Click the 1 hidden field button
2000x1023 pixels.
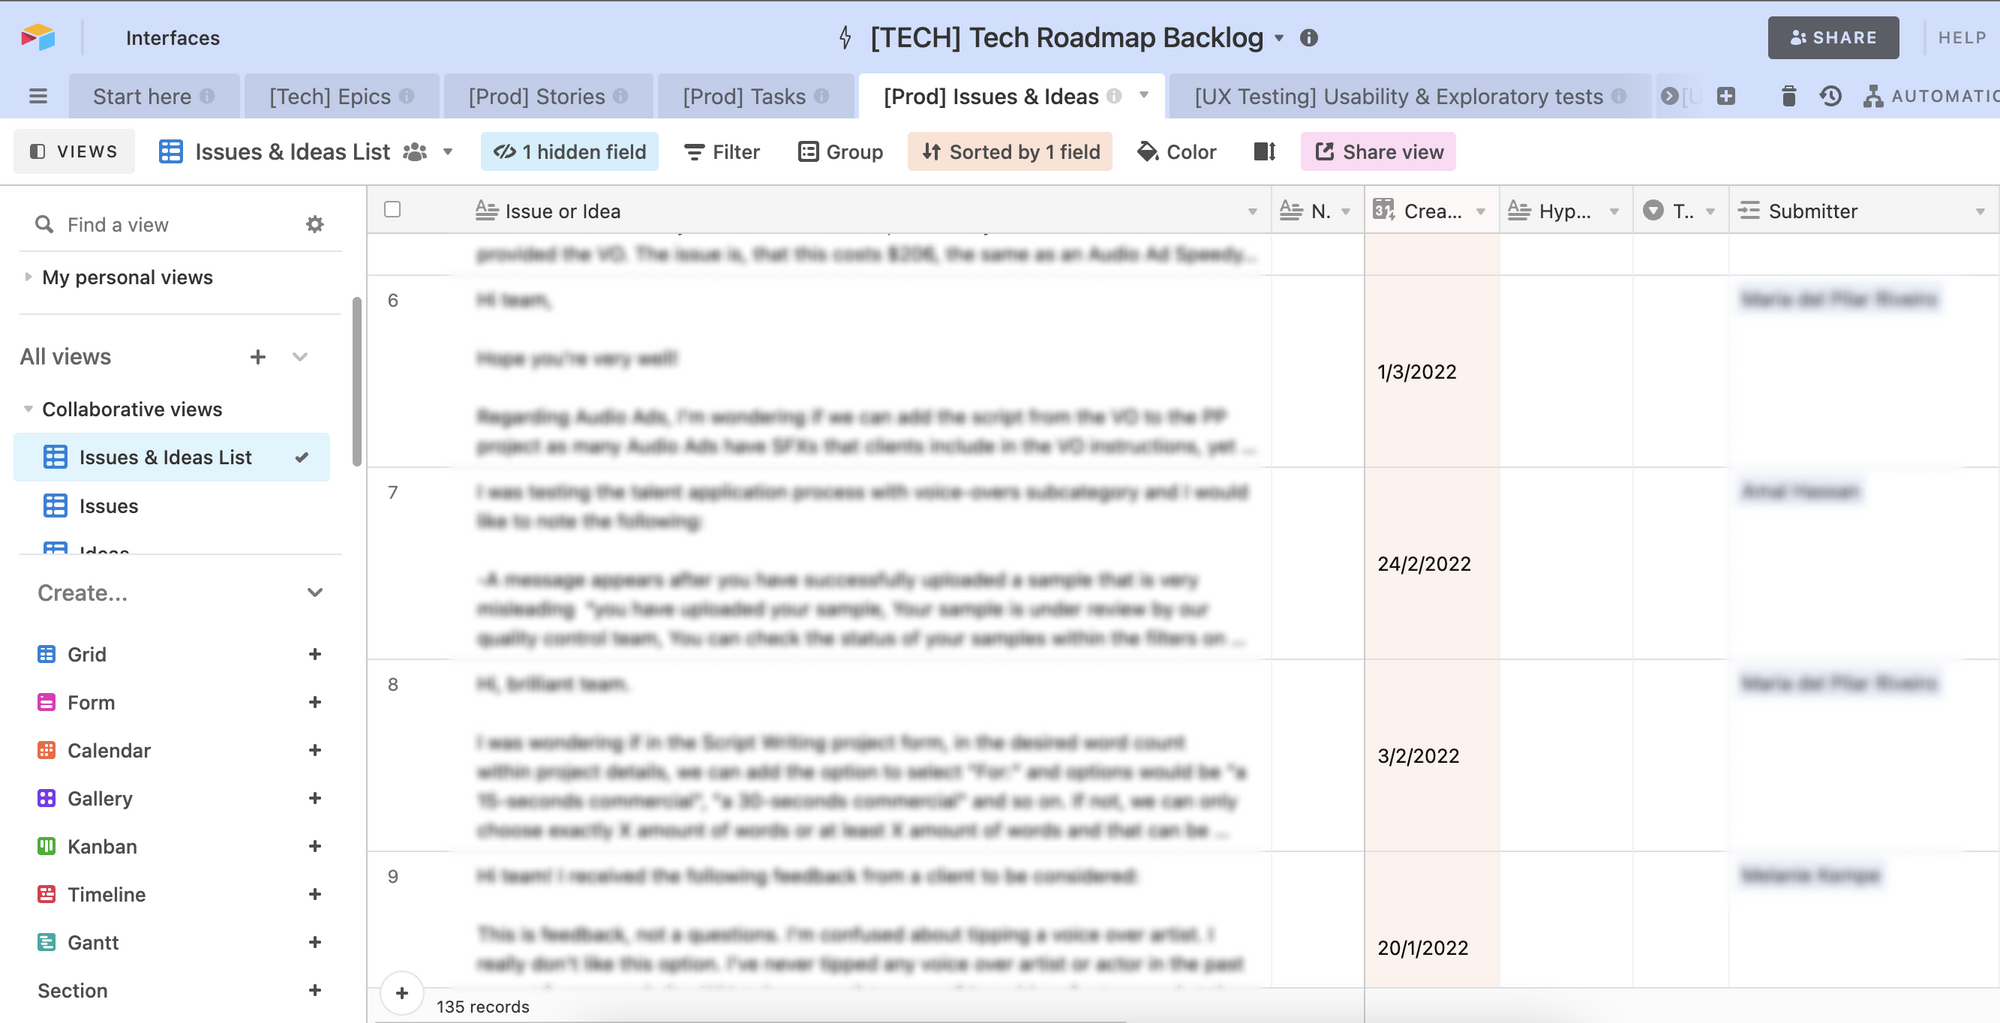[x=570, y=152]
